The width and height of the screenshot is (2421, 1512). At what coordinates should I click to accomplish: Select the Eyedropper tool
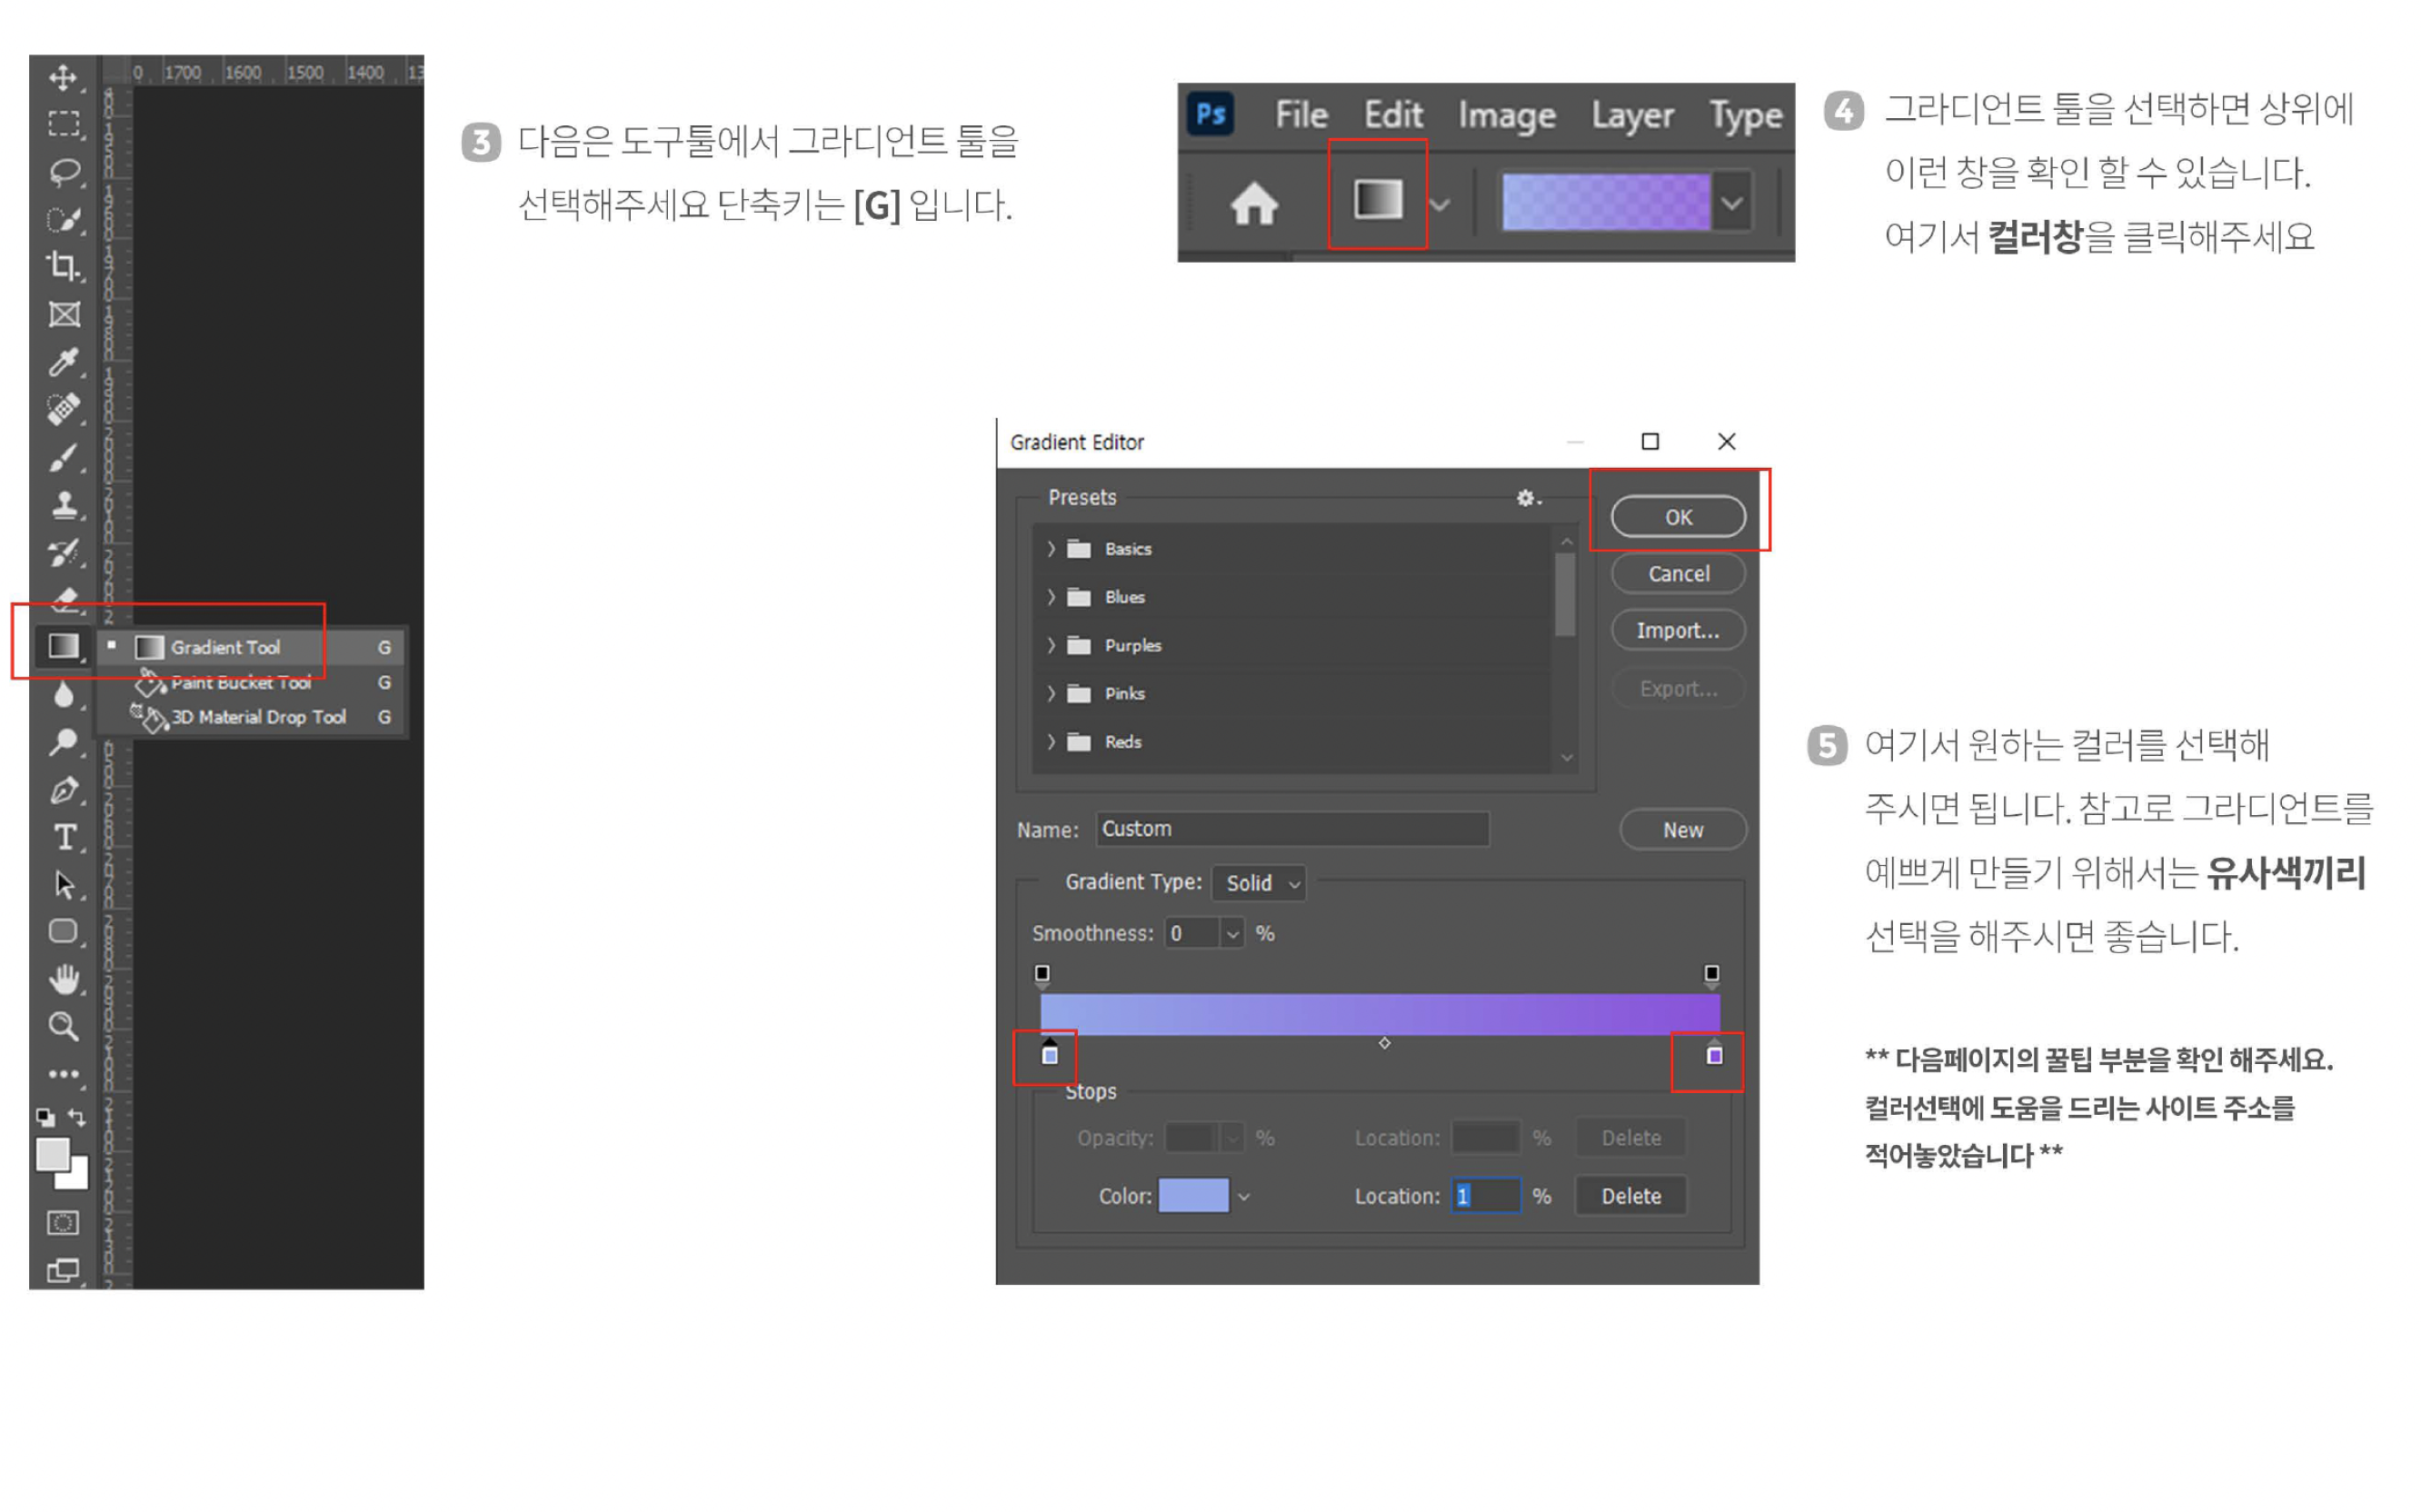click(63, 361)
